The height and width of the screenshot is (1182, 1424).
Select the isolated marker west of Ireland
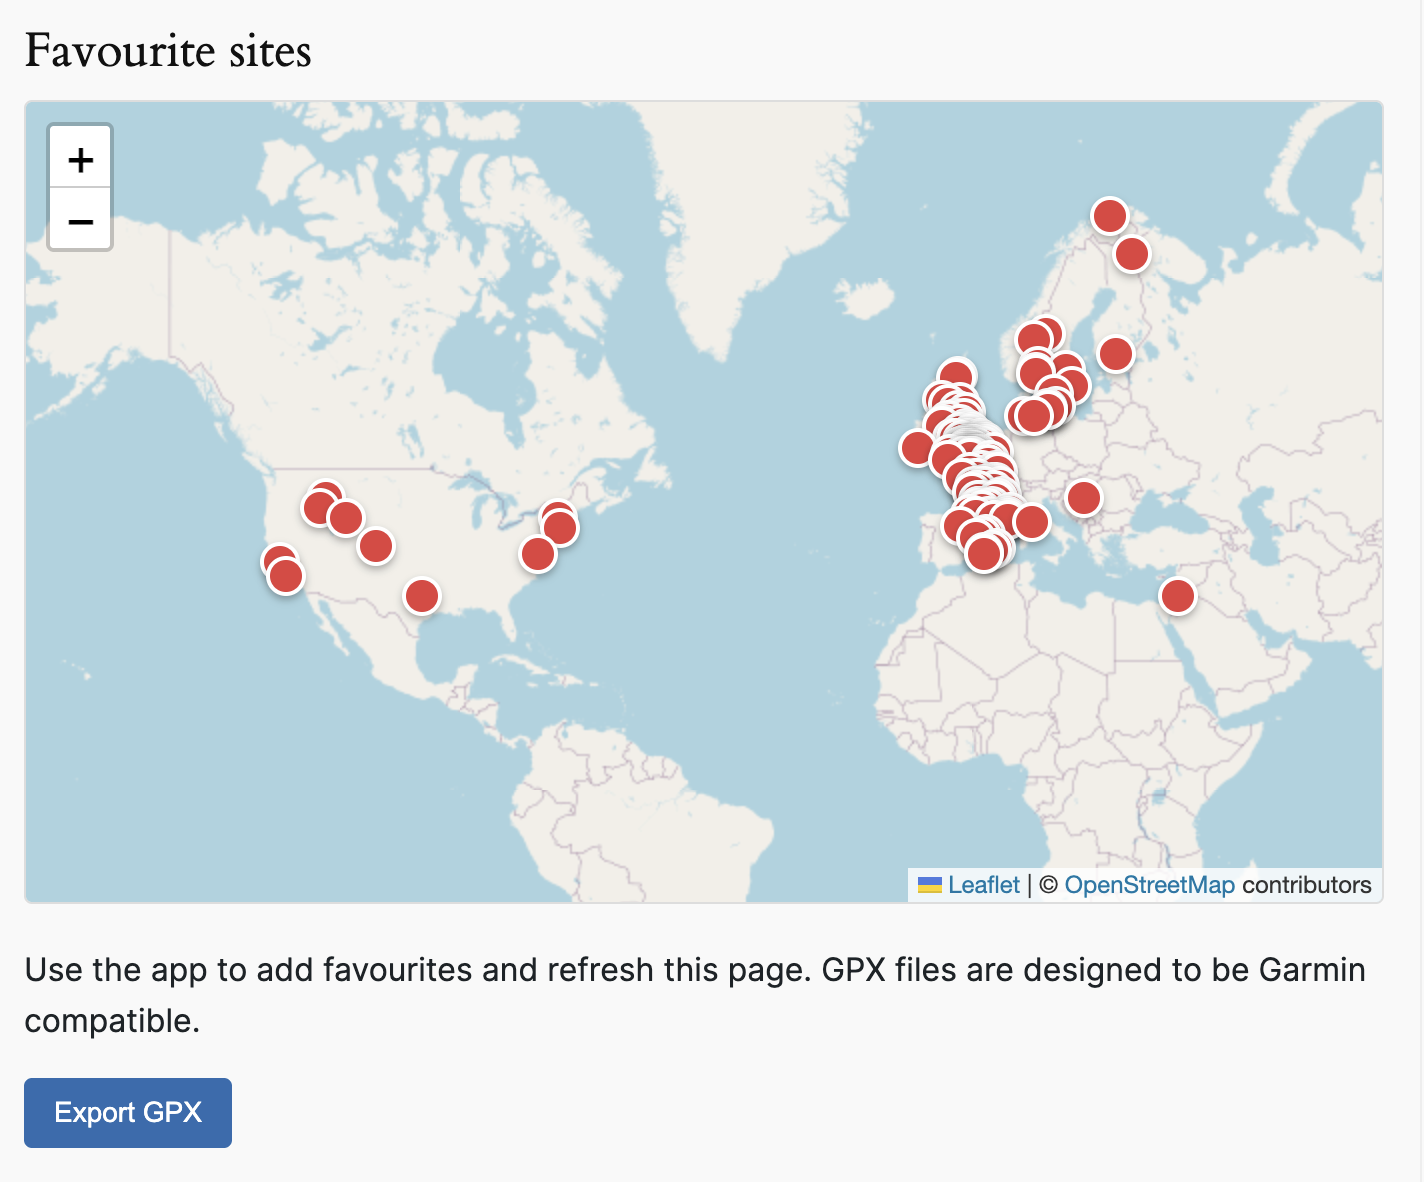coord(915,447)
